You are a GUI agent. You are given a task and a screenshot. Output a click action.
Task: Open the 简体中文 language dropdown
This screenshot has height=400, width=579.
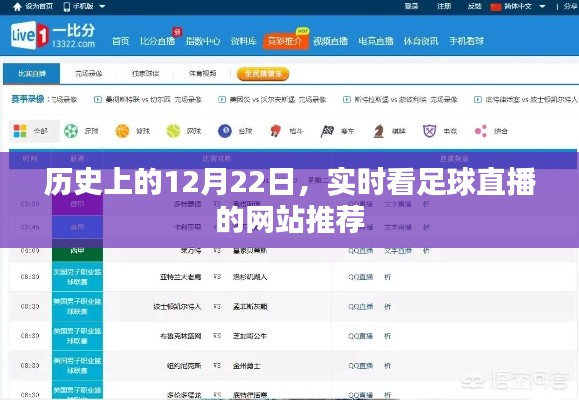(518, 6)
